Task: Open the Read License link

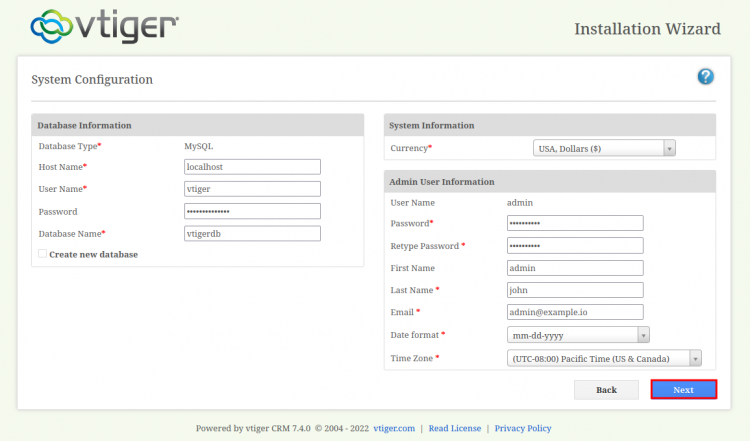Action: tap(454, 428)
